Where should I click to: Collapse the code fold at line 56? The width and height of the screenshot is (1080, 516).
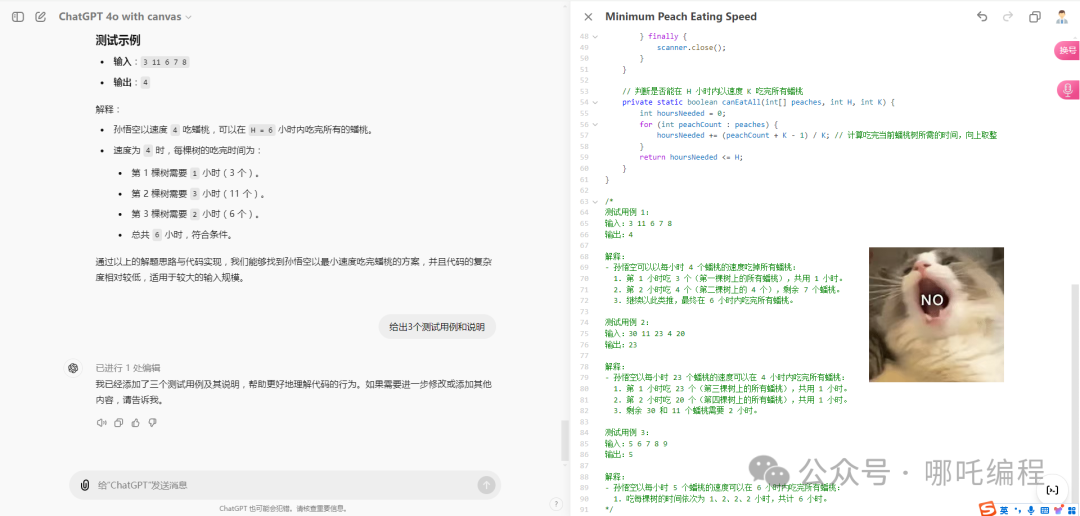[x=594, y=124]
